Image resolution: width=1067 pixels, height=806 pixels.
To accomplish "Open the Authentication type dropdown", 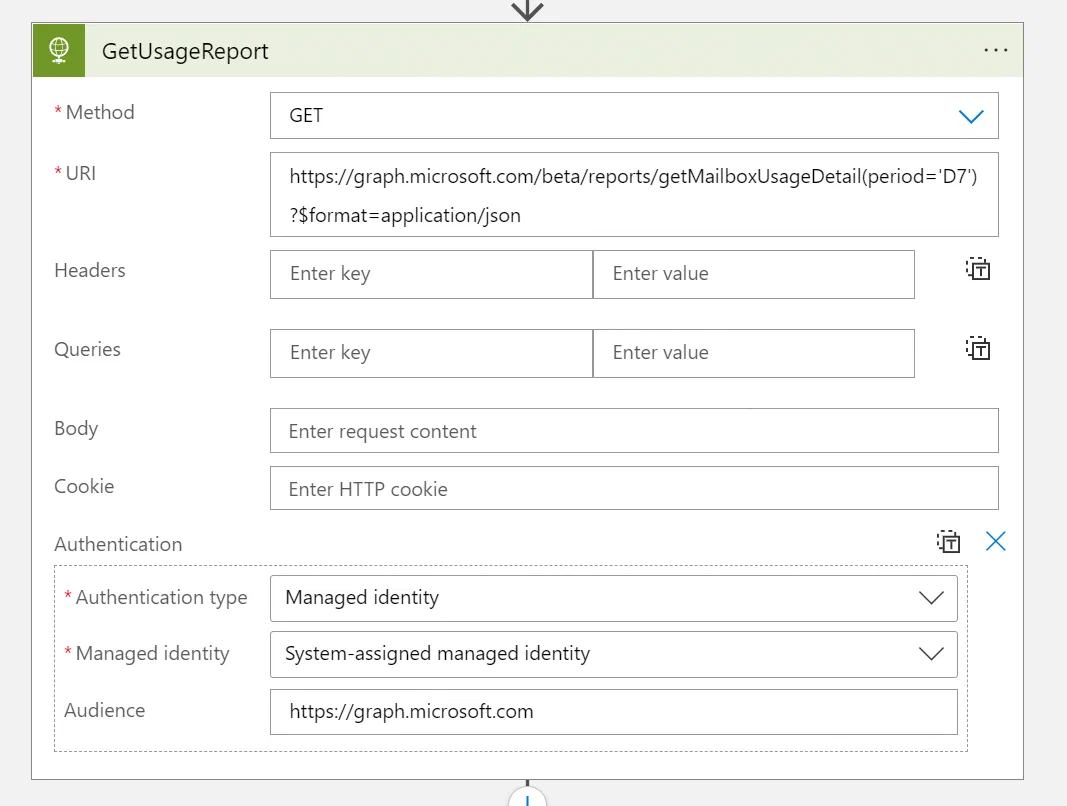I will 614,598.
